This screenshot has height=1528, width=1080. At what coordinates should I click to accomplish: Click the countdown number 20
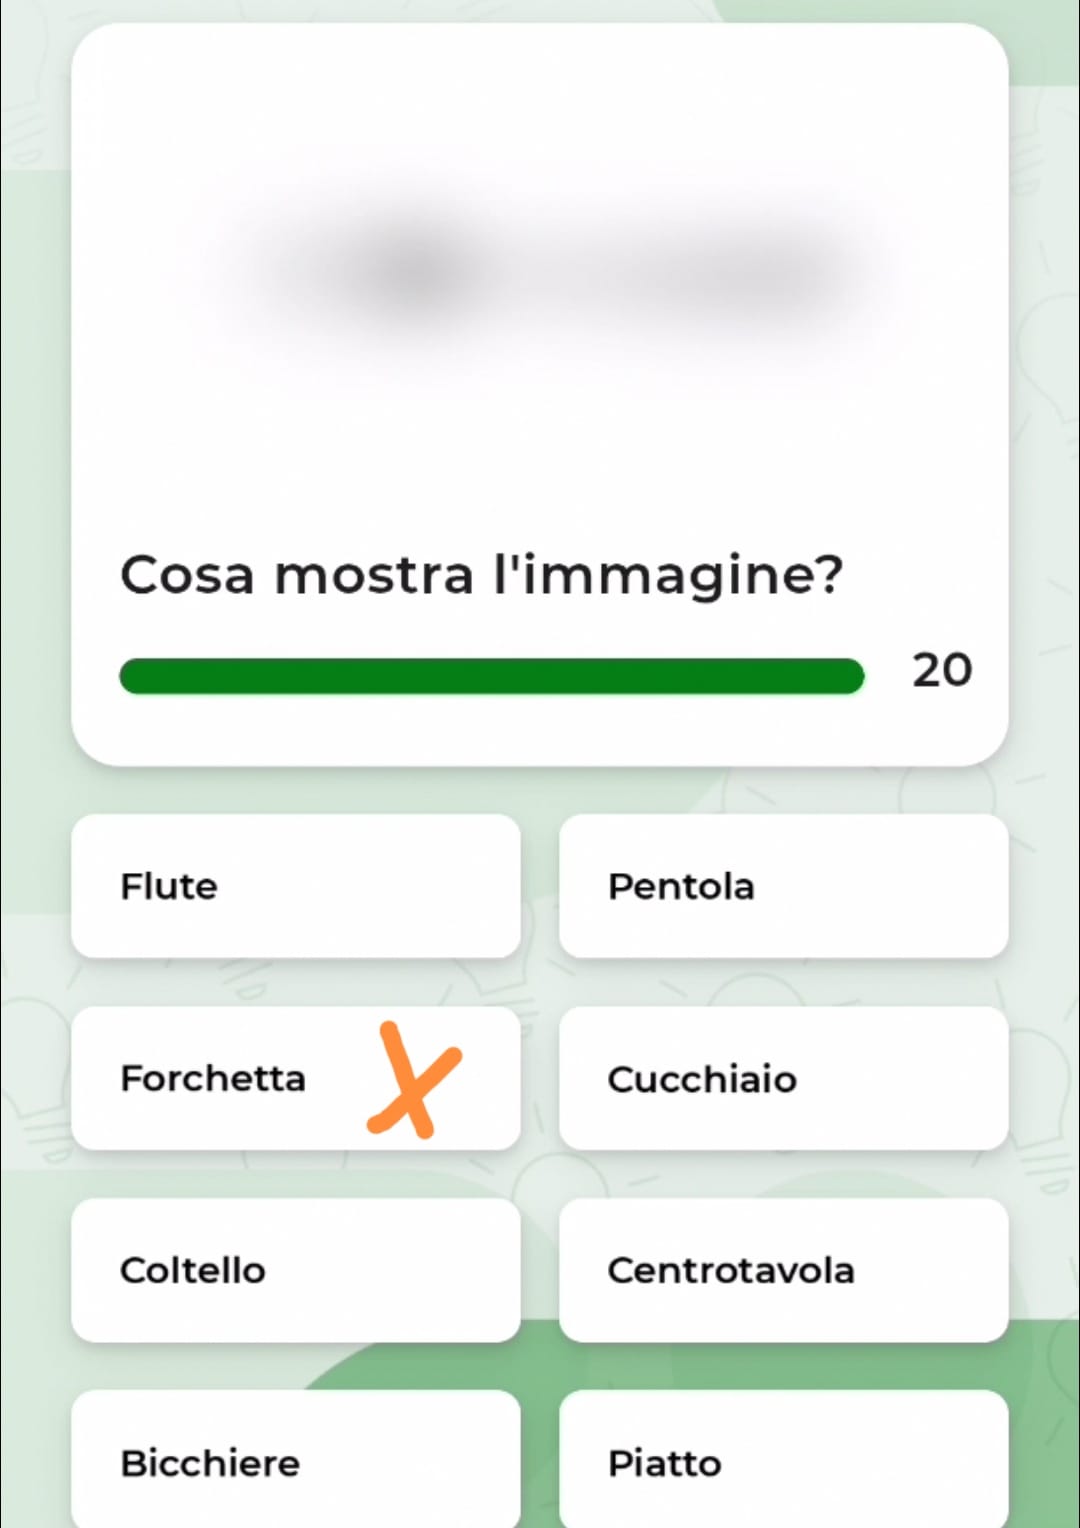tap(941, 670)
